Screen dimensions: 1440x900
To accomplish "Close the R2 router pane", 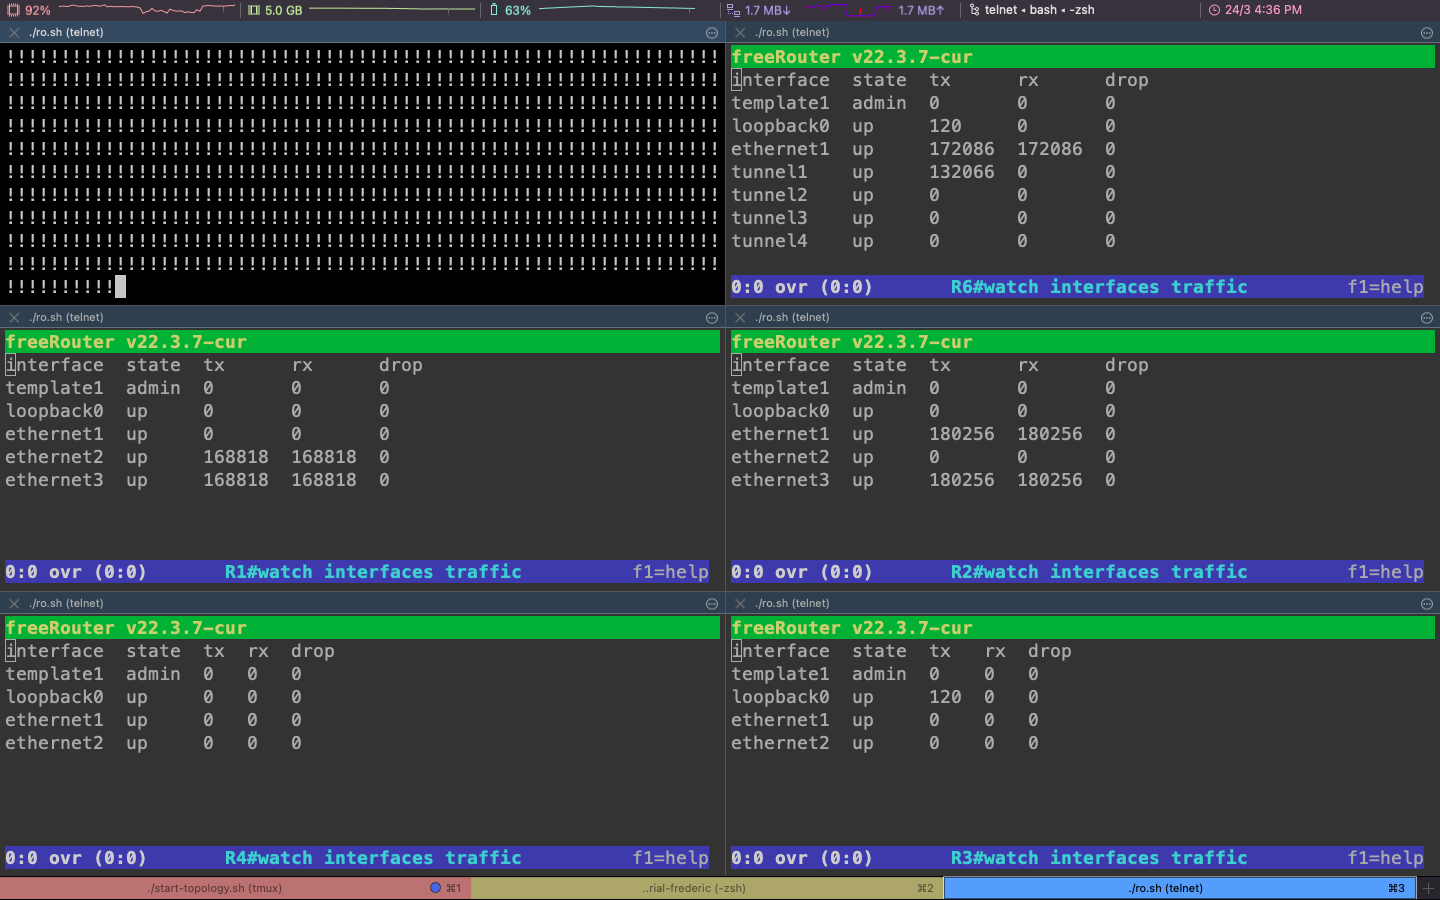I will pos(740,318).
